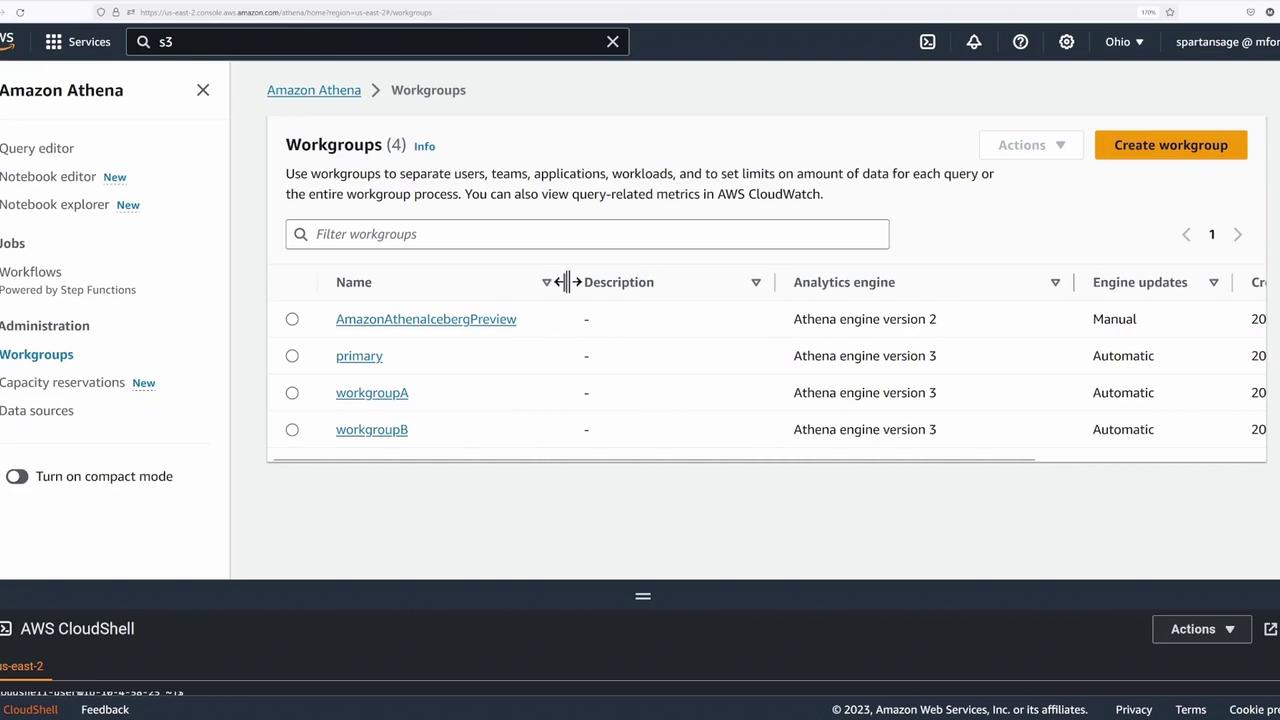Viewport: 1280px width, 720px height.
Task: Click the browser URL address field
Action: pyautogui.click(x=286, y=12)
